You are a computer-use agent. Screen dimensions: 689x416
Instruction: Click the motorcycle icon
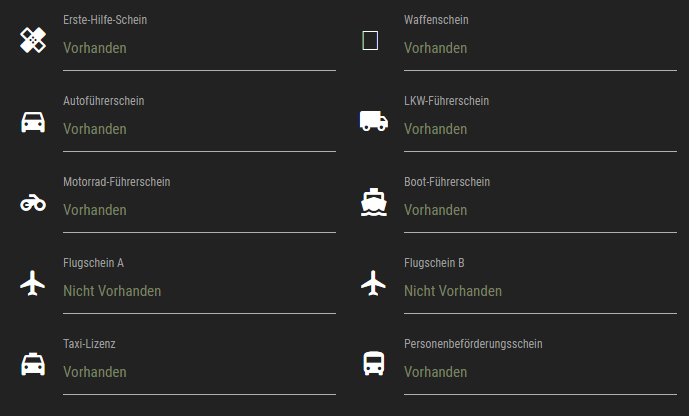(x=33, y=203)
